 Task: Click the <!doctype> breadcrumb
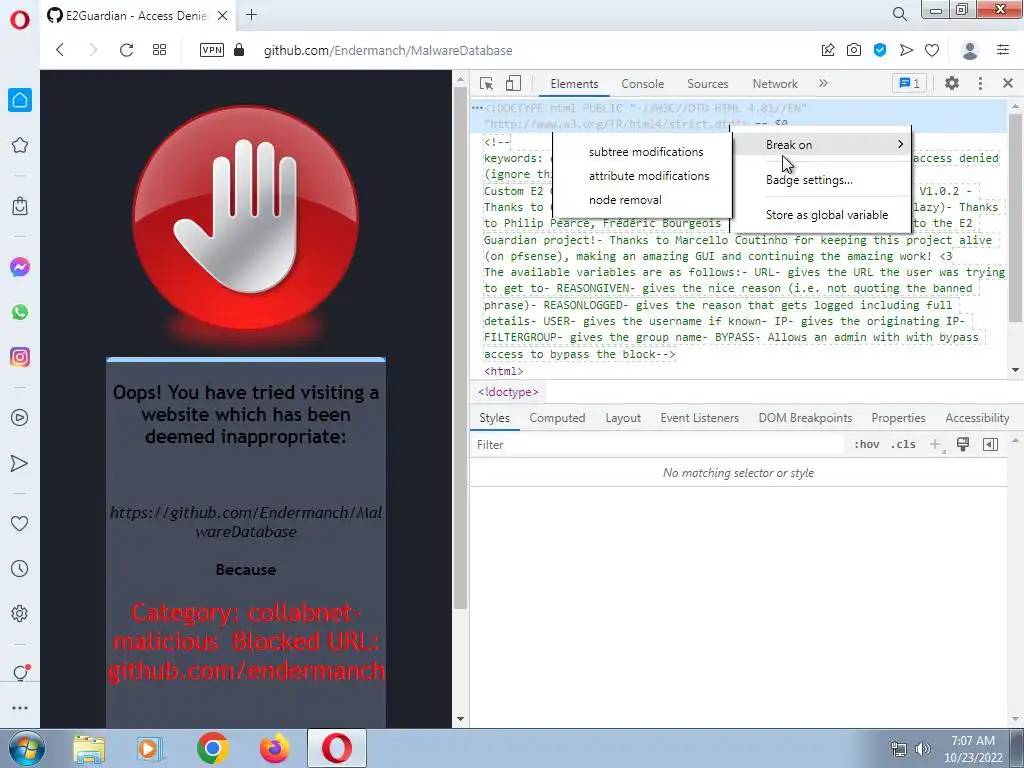pos(507,392)
